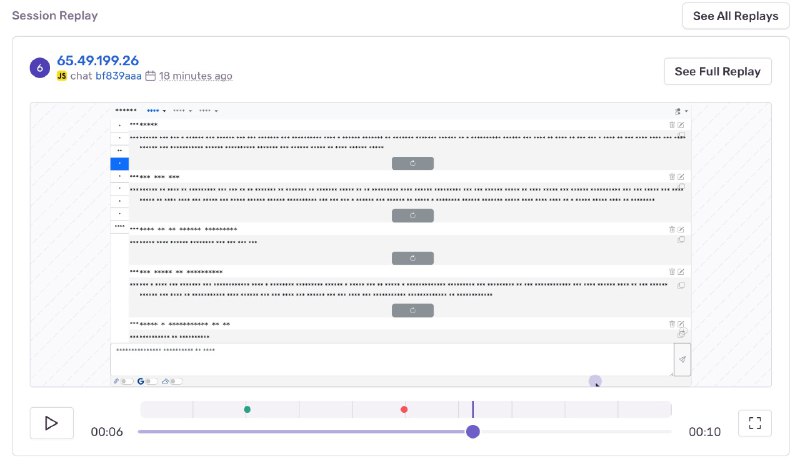Screen dimensions: 800x471
Task: Open user 65.49.199.26 replay link
Action: [x=97, y=61]
